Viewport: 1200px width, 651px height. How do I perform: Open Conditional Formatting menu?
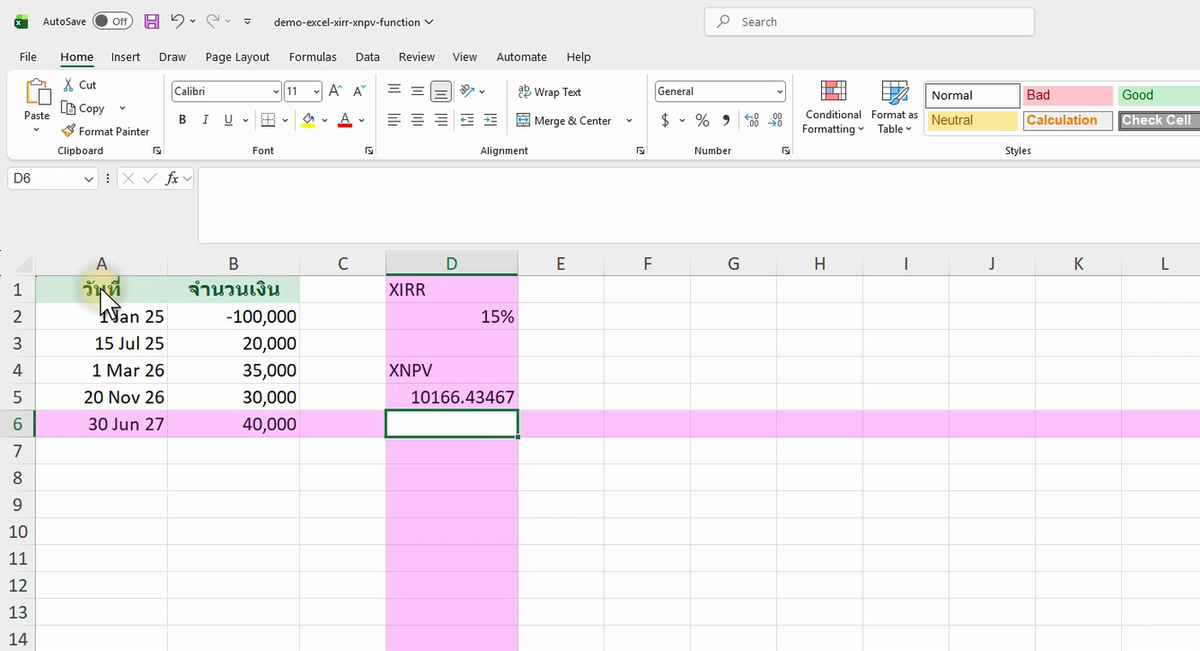pyautogui.click(x=833, y=107)
